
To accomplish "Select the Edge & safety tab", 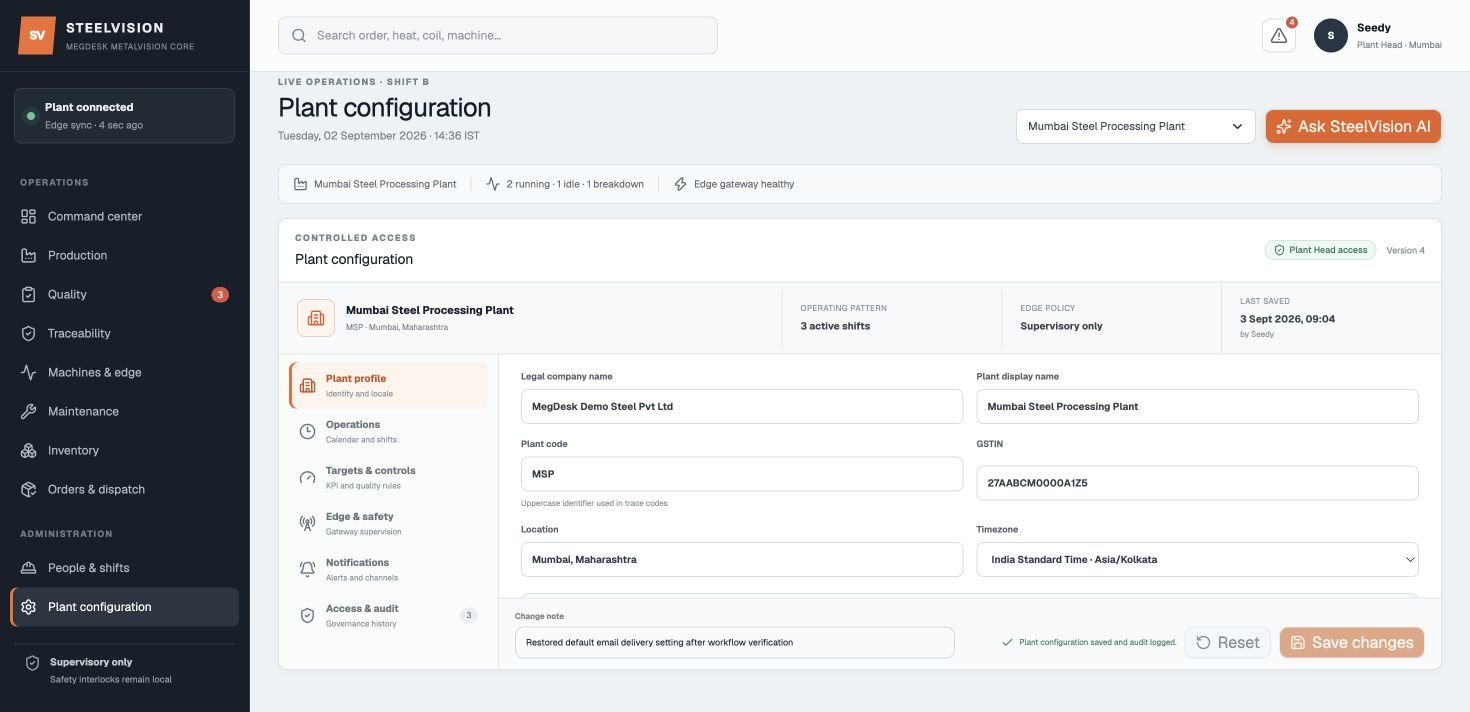I will [389, 523].
